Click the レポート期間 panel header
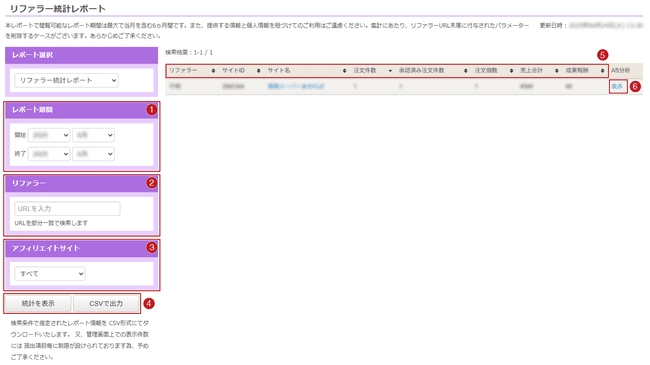 [82, 110]
